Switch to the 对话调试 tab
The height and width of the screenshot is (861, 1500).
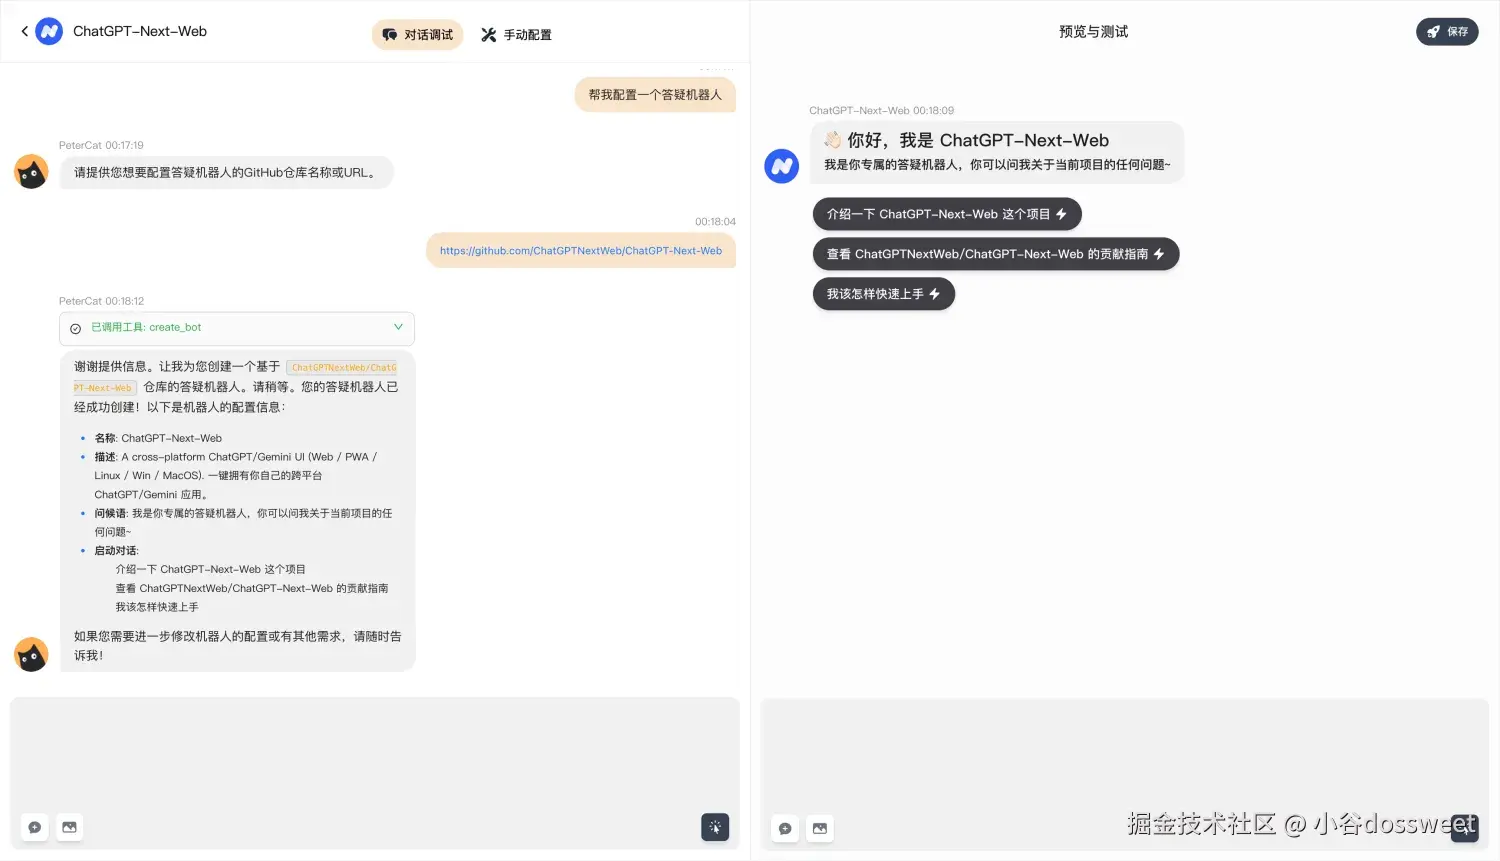[x=418, y=35]
